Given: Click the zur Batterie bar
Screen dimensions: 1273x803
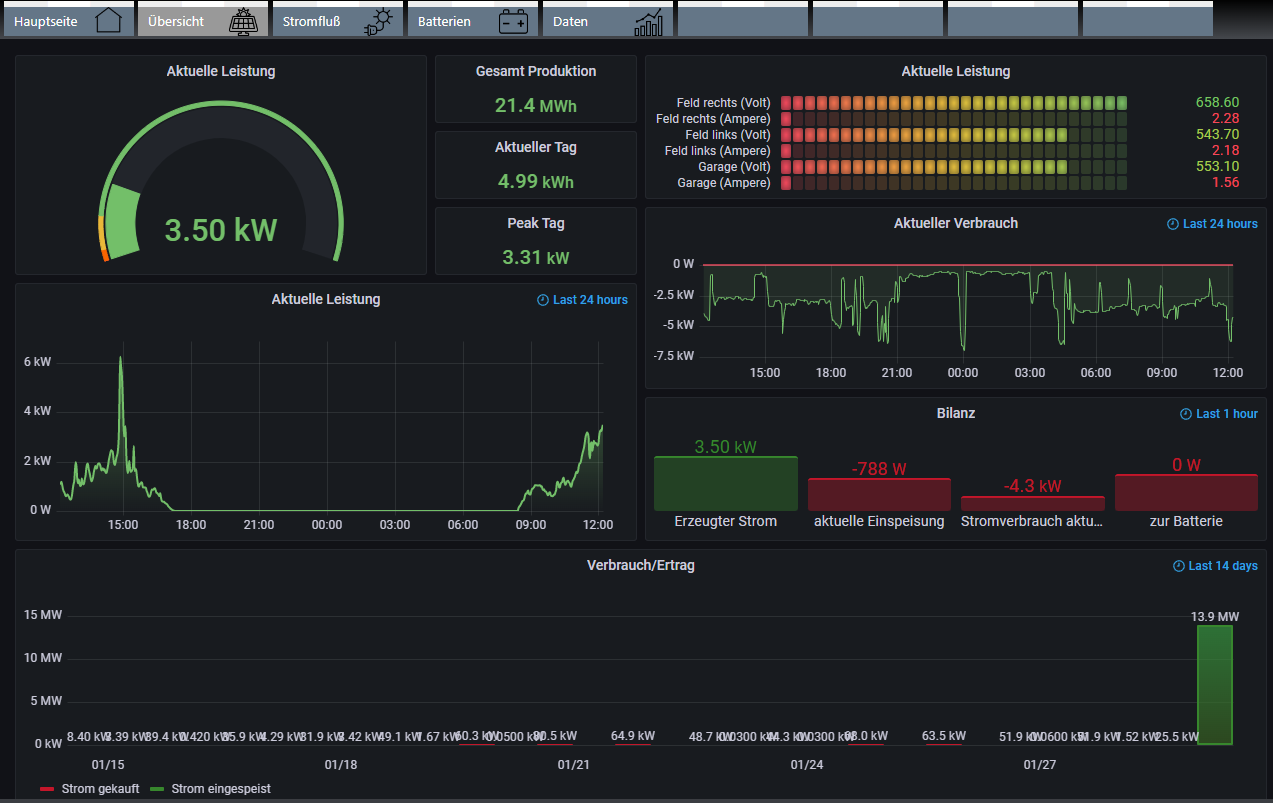Looking at the screenshot, I should click(x=1186, y=493).
